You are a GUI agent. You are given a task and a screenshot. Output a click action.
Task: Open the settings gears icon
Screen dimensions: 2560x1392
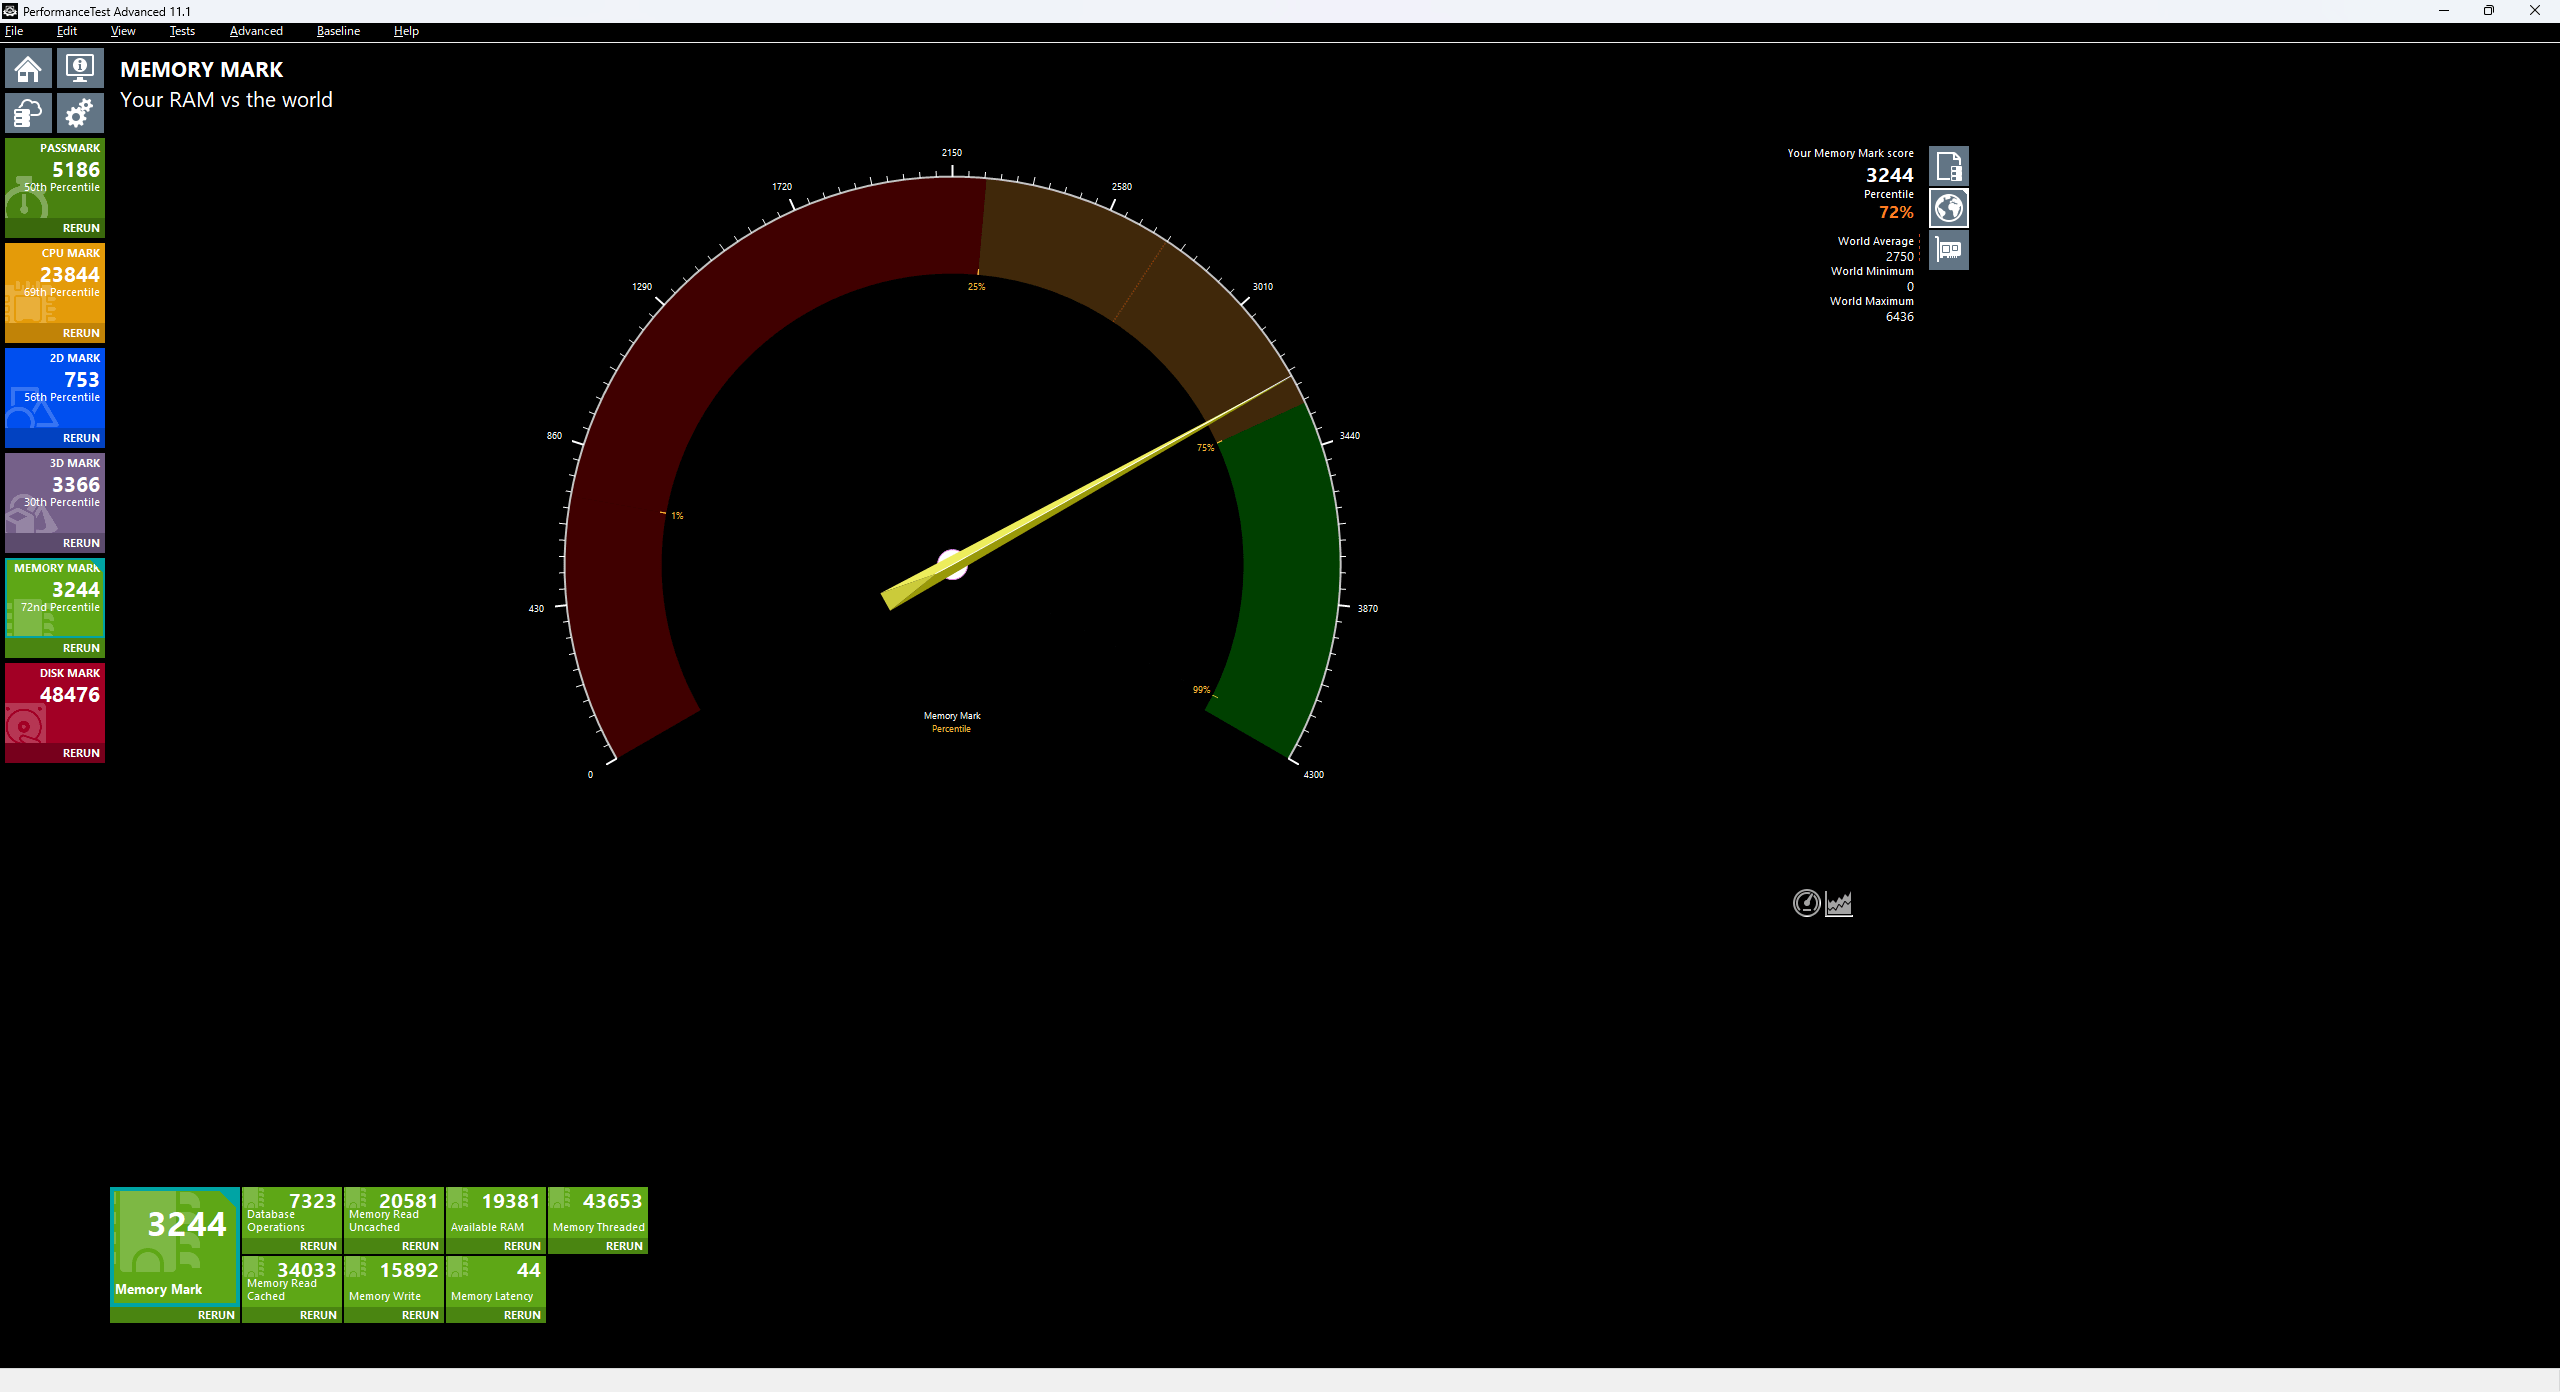(x=80, y=113)
